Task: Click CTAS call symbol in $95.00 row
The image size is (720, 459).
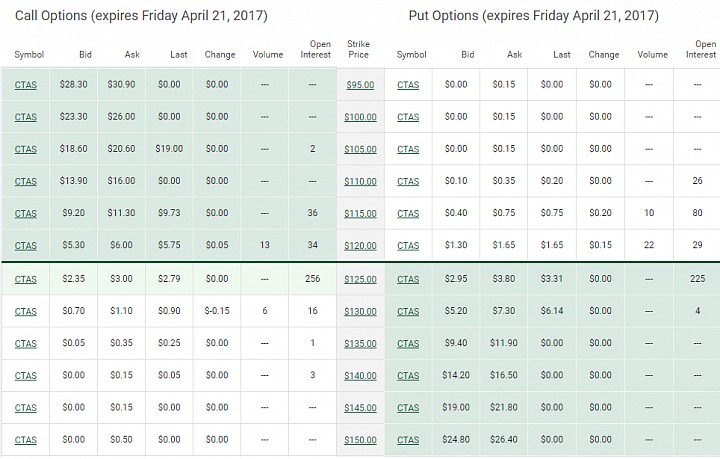Action: [26, 85]
